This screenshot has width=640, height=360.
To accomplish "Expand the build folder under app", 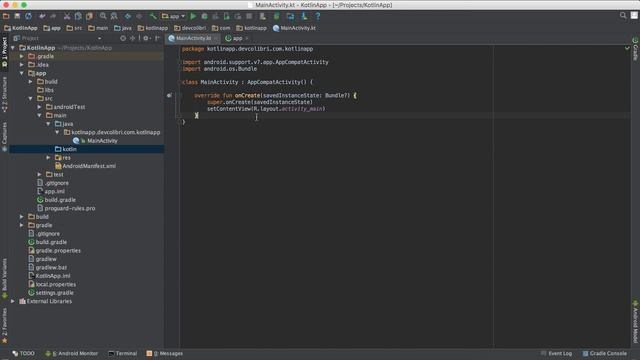I will pyautogui.click(x=31, y=82).
